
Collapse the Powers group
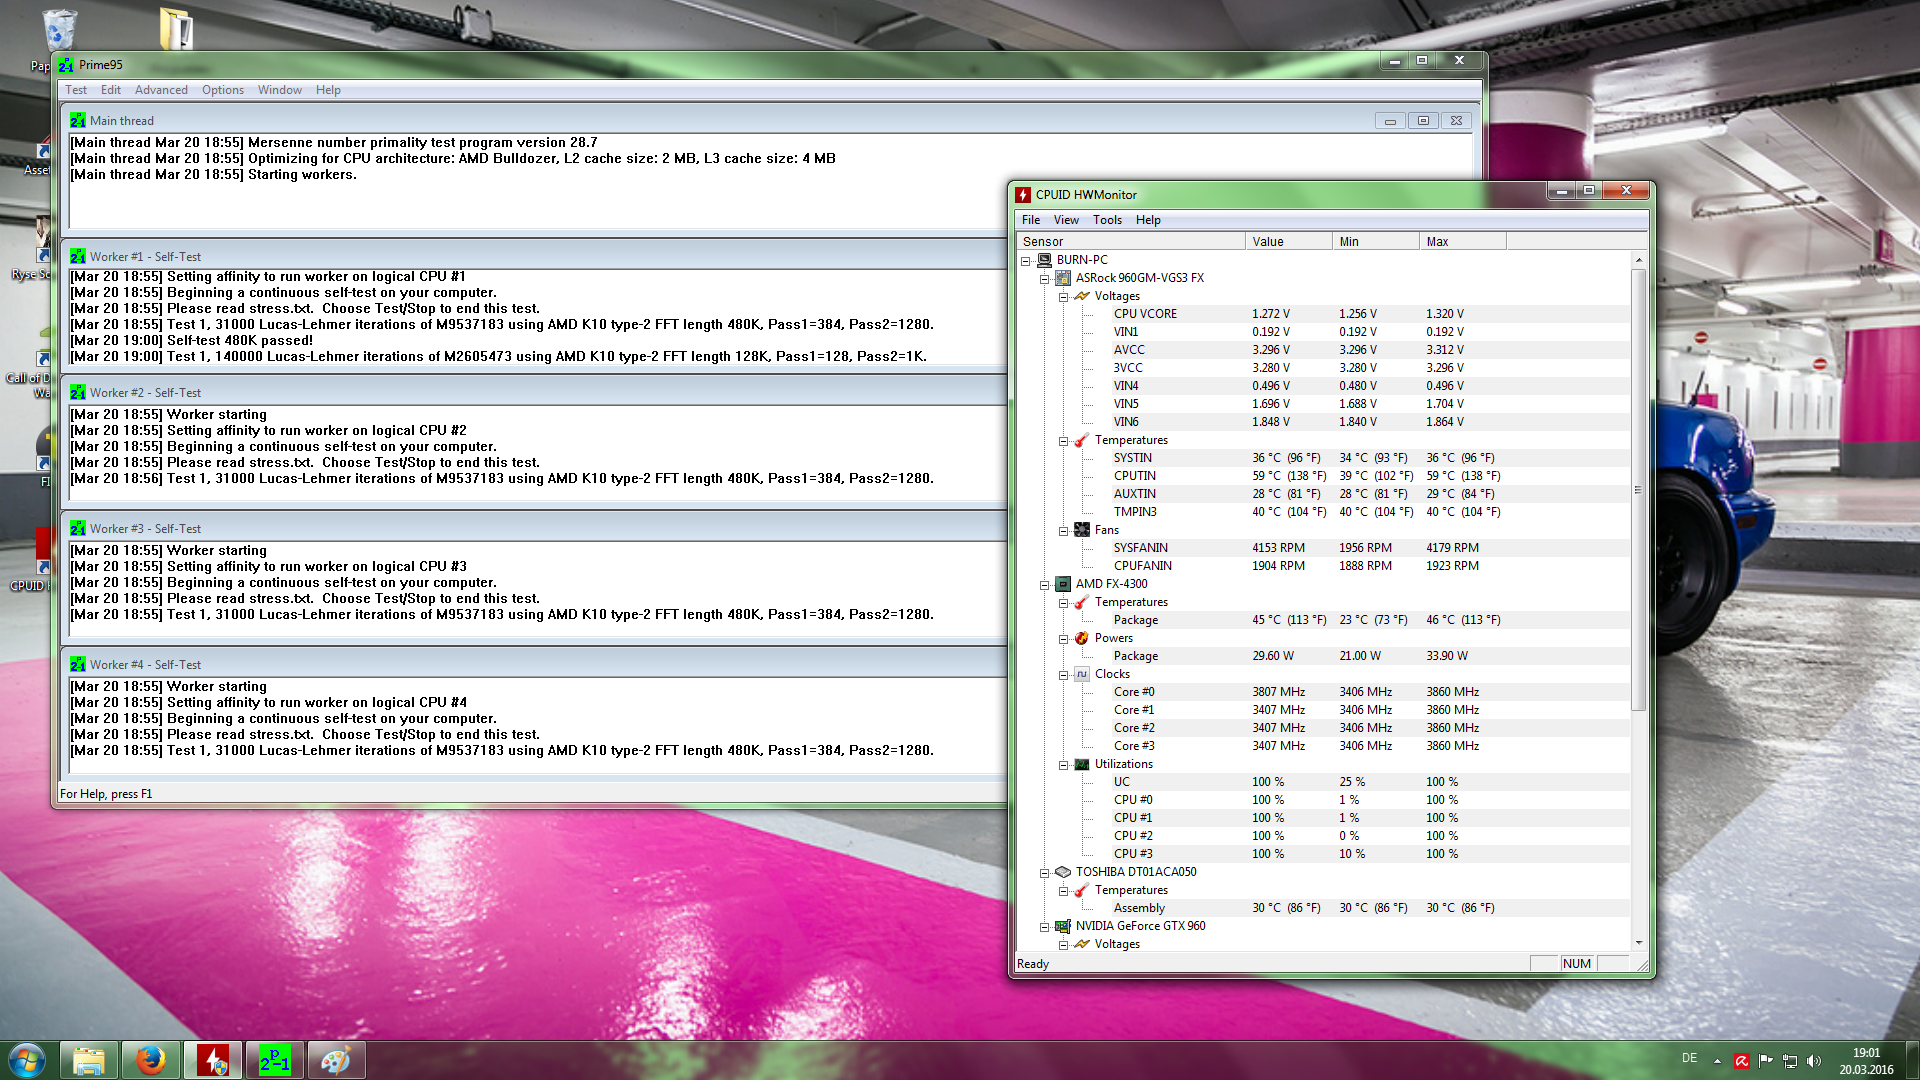pyautogui.click(x=1064, y=639)
